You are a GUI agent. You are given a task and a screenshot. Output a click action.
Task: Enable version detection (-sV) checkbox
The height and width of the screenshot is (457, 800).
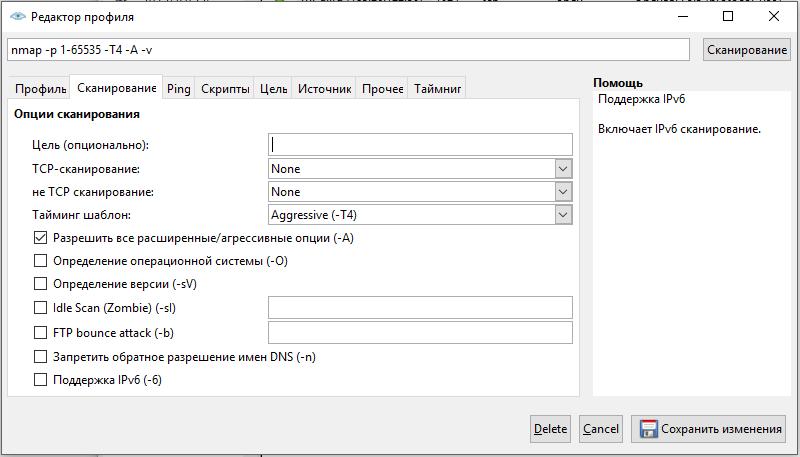click(41, 284)
